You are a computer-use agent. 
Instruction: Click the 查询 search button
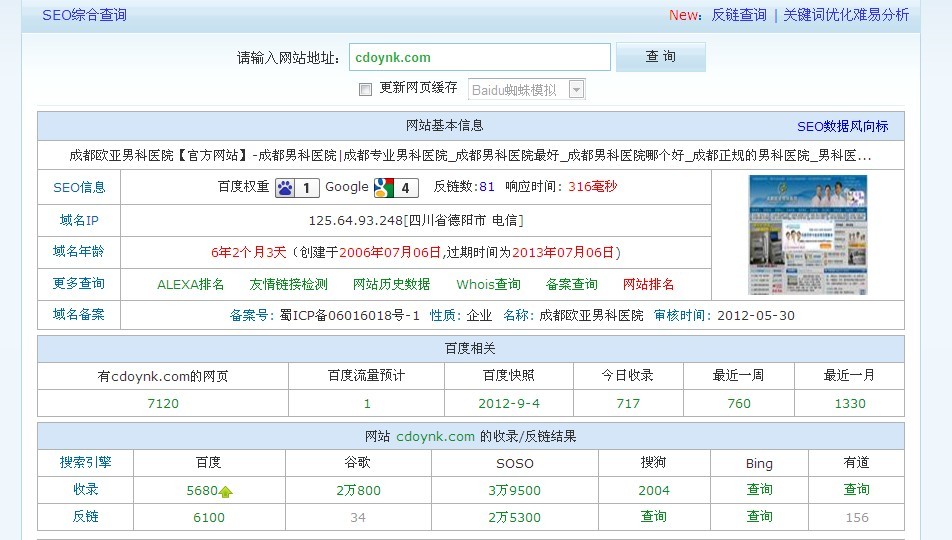(660, 57)
